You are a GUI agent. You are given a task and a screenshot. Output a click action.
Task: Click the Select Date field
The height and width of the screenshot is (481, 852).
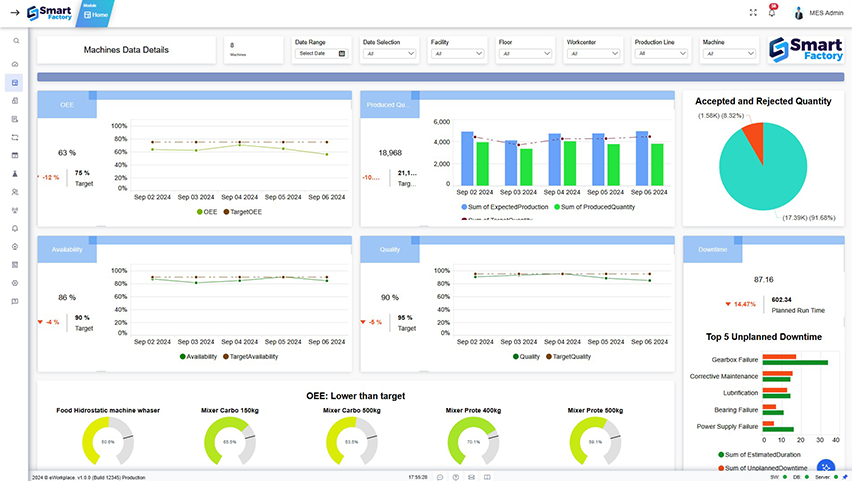[x=321, y=53]
